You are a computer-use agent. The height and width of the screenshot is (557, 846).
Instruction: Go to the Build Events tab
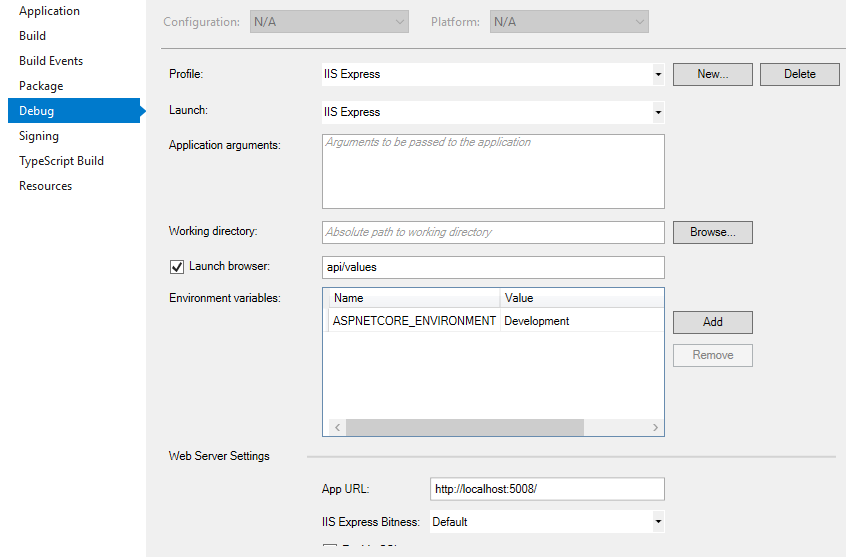coord(51,61)
